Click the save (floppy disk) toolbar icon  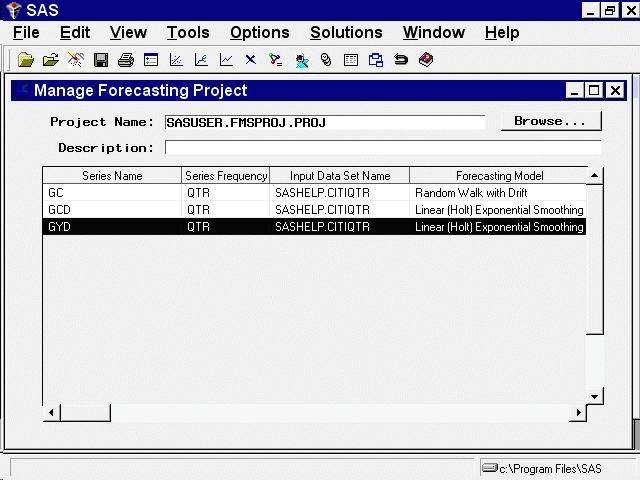(x=101, y=60)
